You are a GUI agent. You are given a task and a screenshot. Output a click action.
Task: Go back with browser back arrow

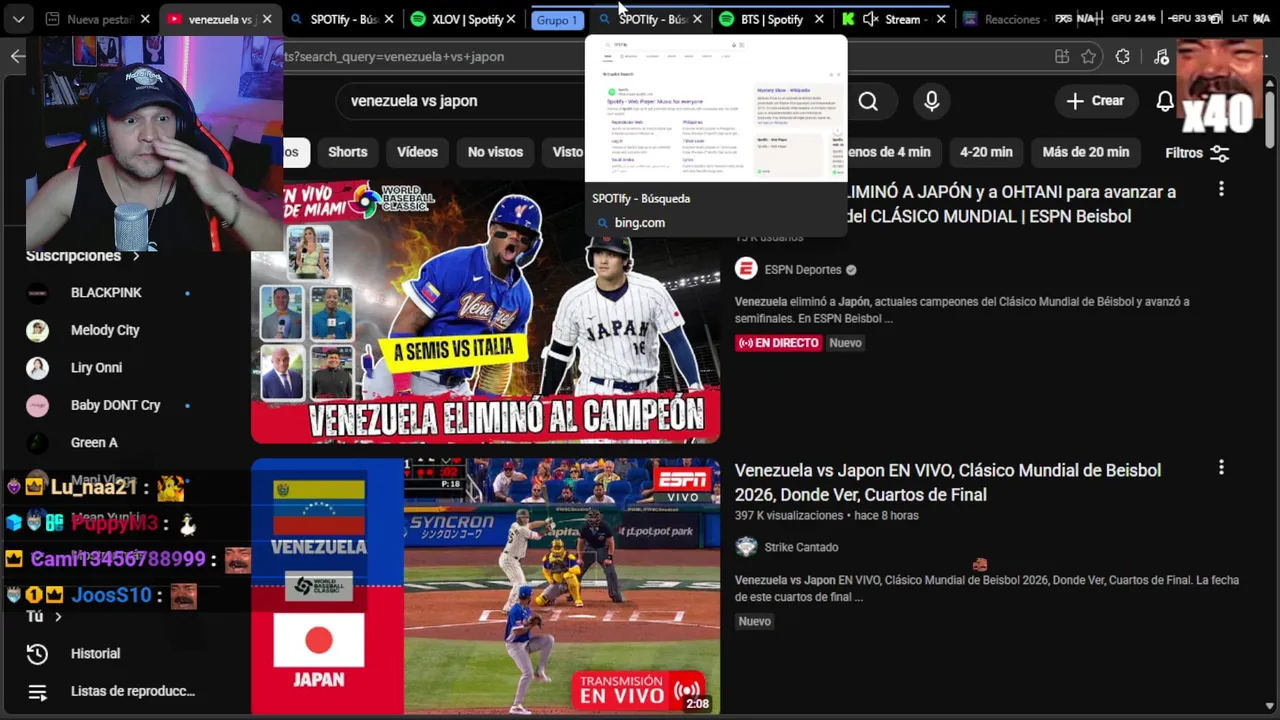coord(18,56)
